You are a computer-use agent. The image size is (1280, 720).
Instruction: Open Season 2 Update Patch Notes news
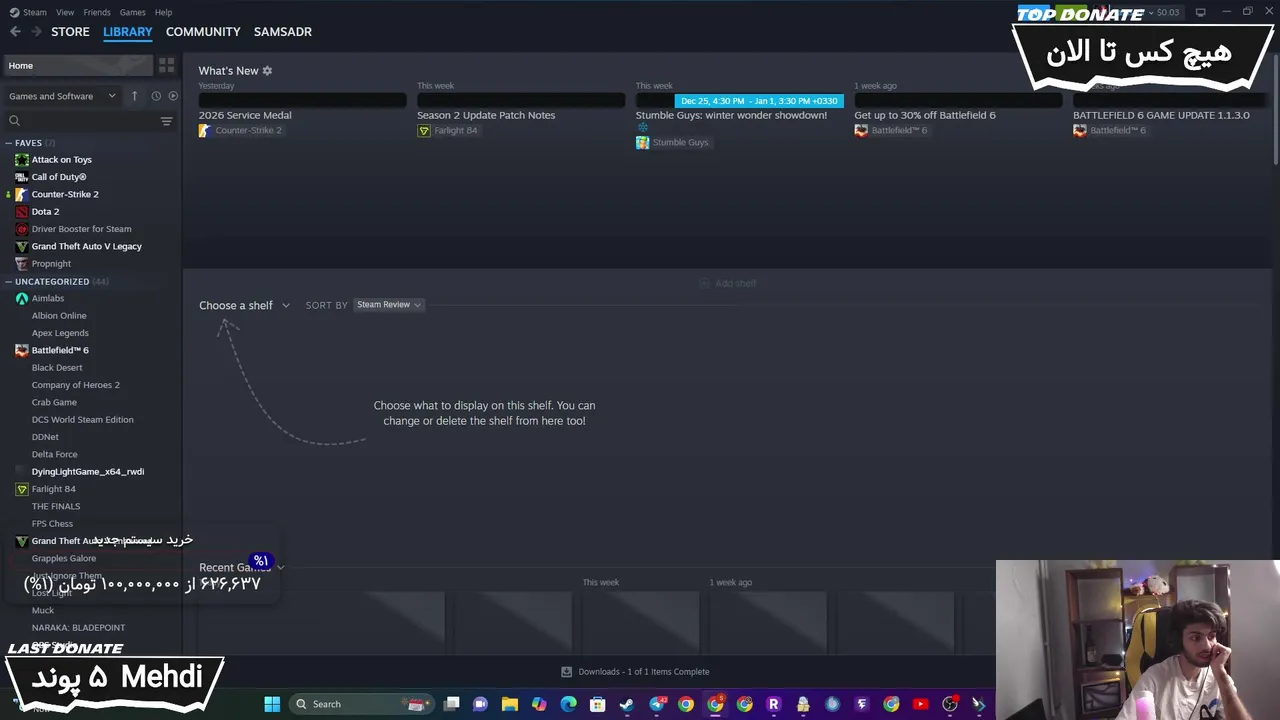[486, 115]
